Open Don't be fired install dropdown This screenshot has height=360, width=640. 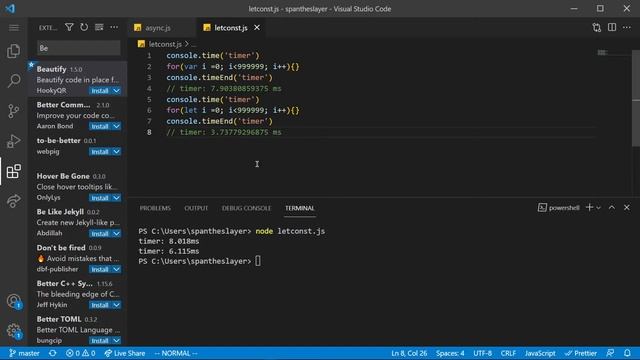pos(116,269)
